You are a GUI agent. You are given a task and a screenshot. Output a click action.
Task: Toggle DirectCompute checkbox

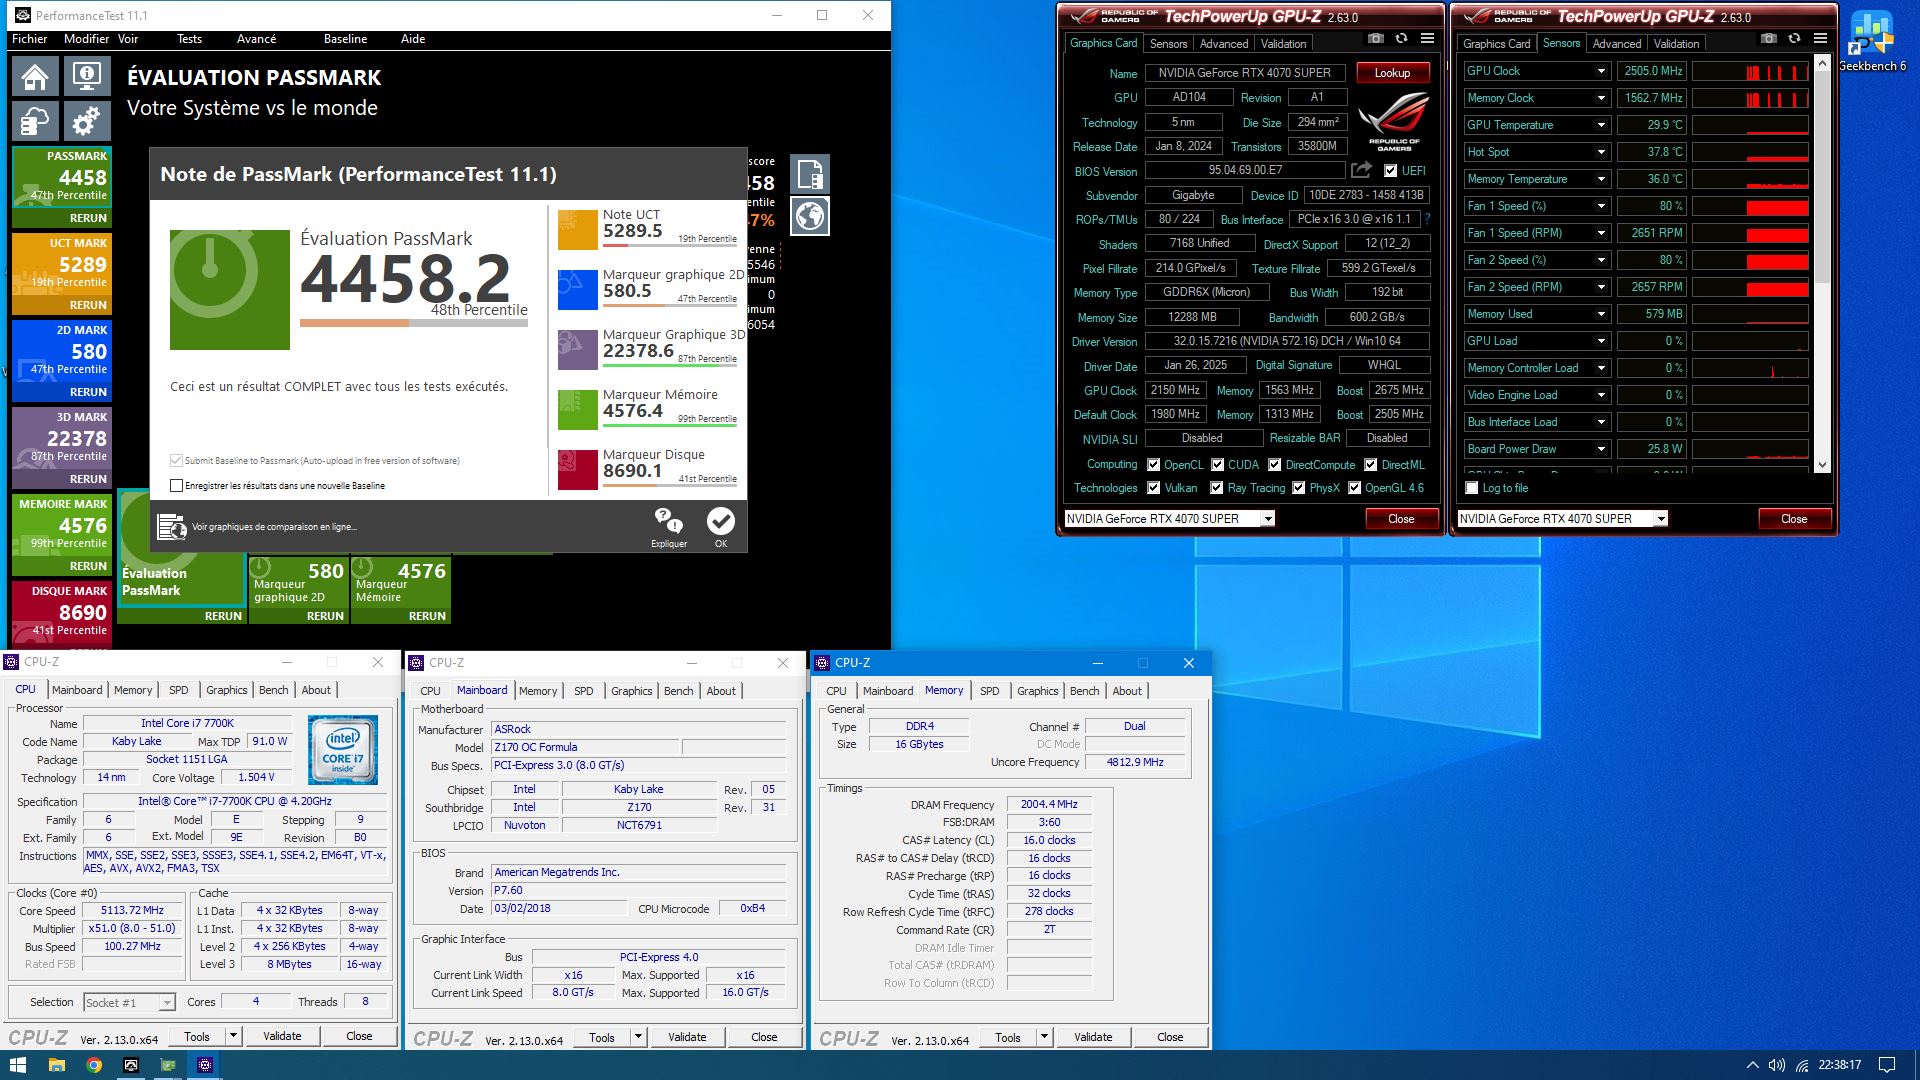[x=1274, y=465]
